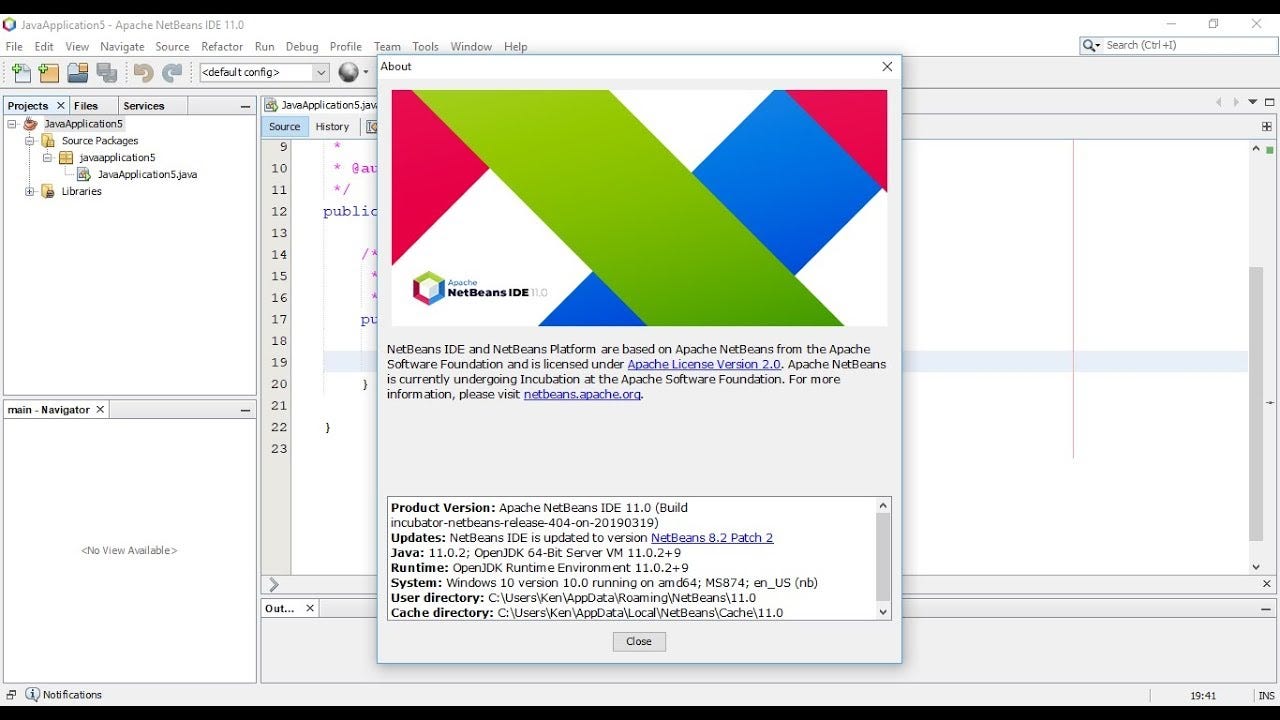Close the main - Navigator tab
Viewport: 1280px width, 720px height.
tap(100, 410)
